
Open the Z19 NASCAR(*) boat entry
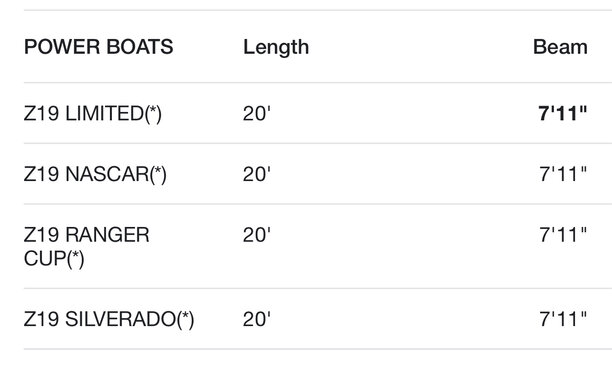click(x=95, y=174)
